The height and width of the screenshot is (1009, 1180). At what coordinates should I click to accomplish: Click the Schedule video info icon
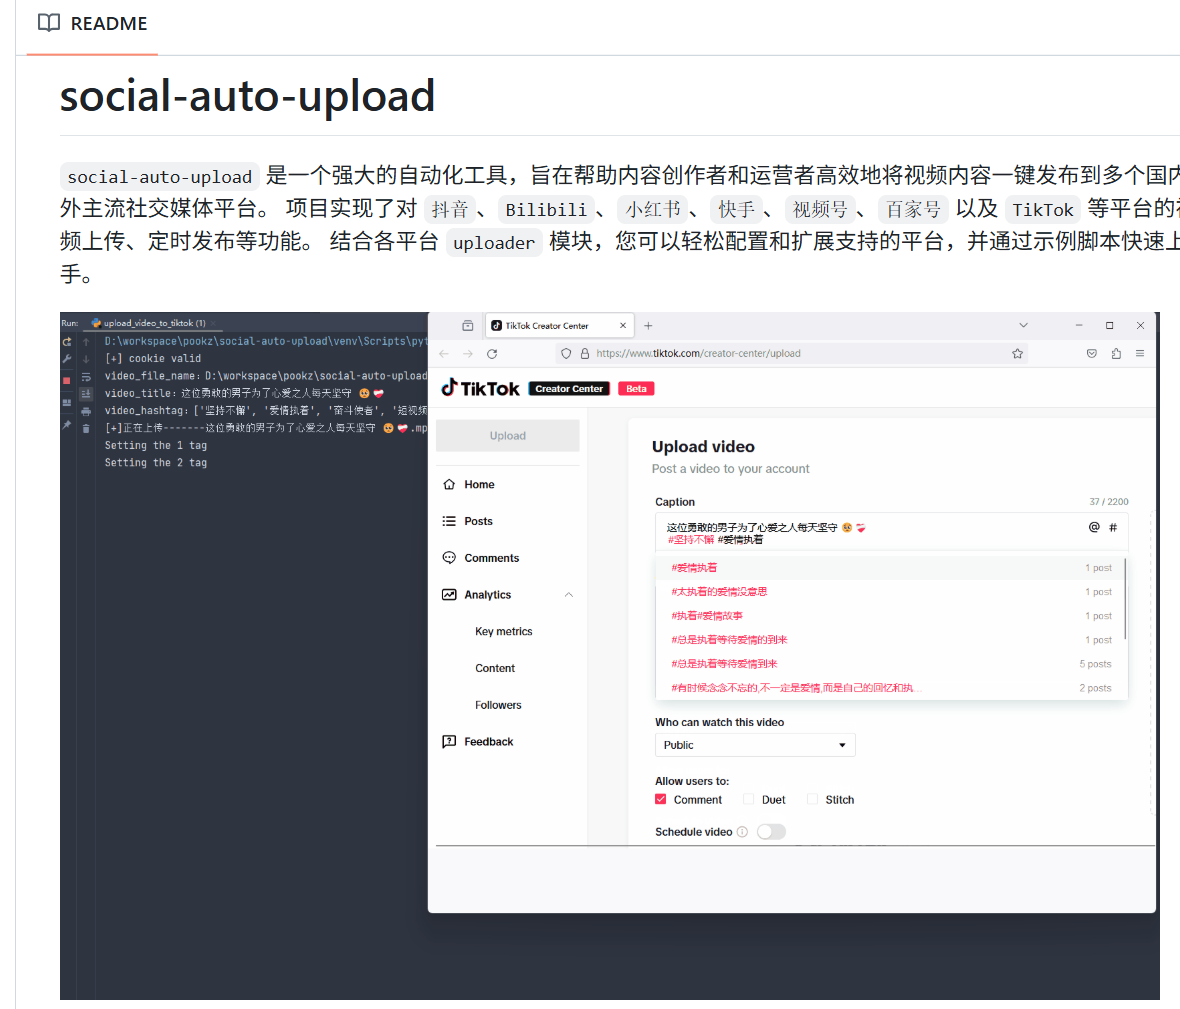tap(742, 832)
